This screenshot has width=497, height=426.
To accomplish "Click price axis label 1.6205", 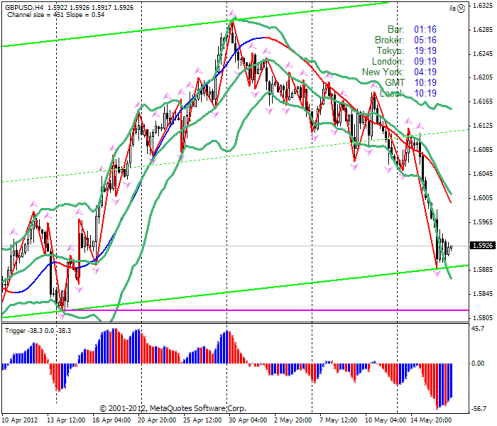I will click(483, 77).
